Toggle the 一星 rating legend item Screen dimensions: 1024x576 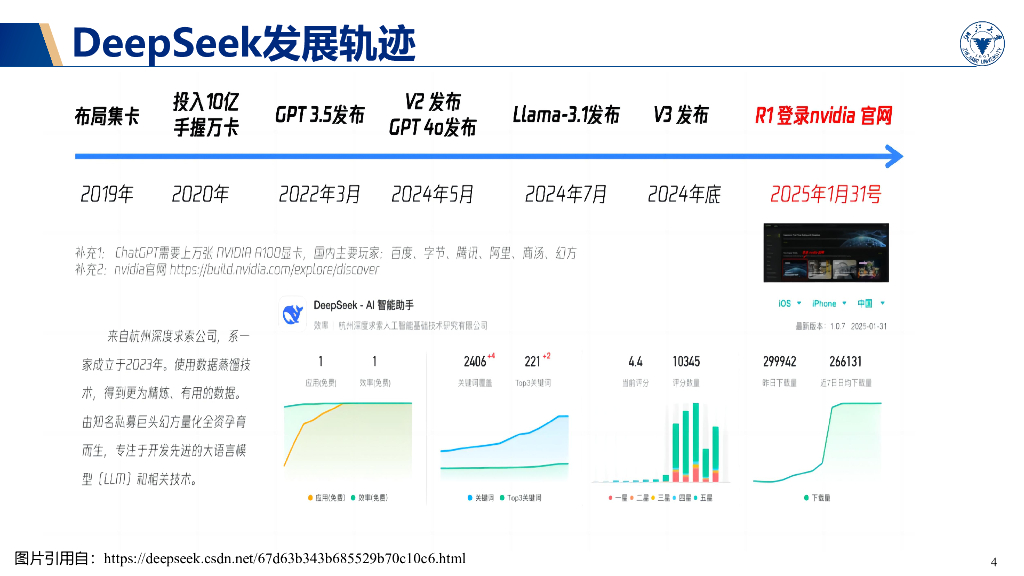coord(617,498)
